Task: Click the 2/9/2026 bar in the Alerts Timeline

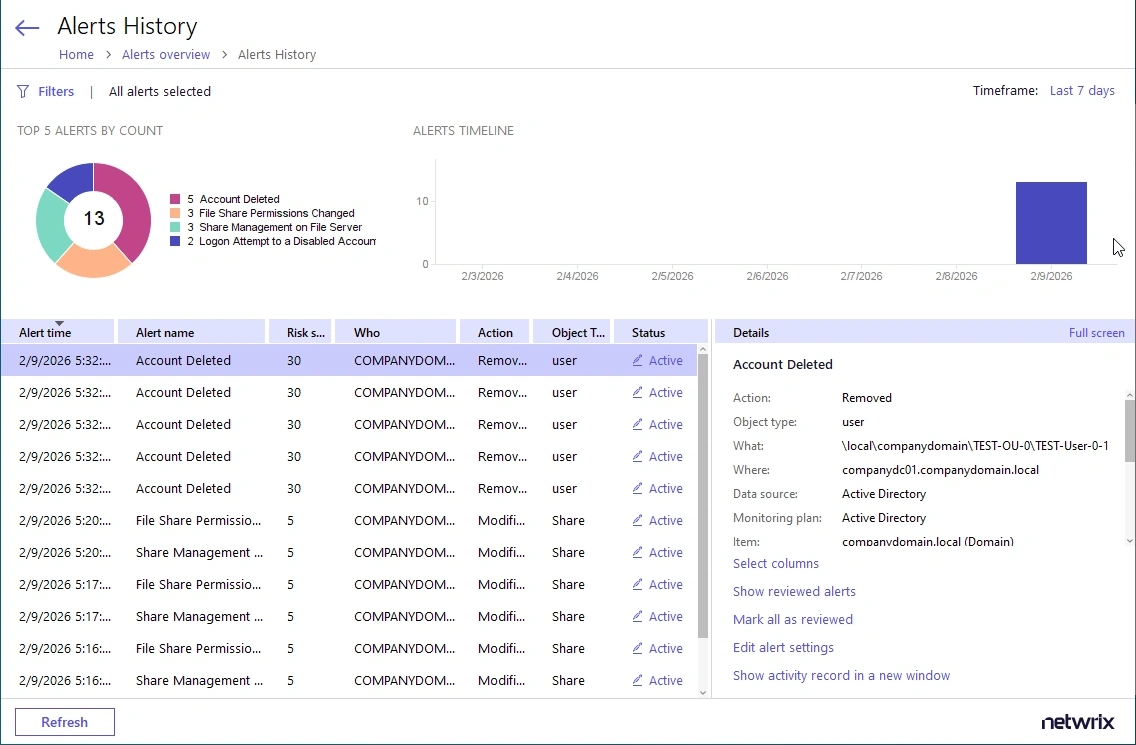Action: [x=1050, y=223]
